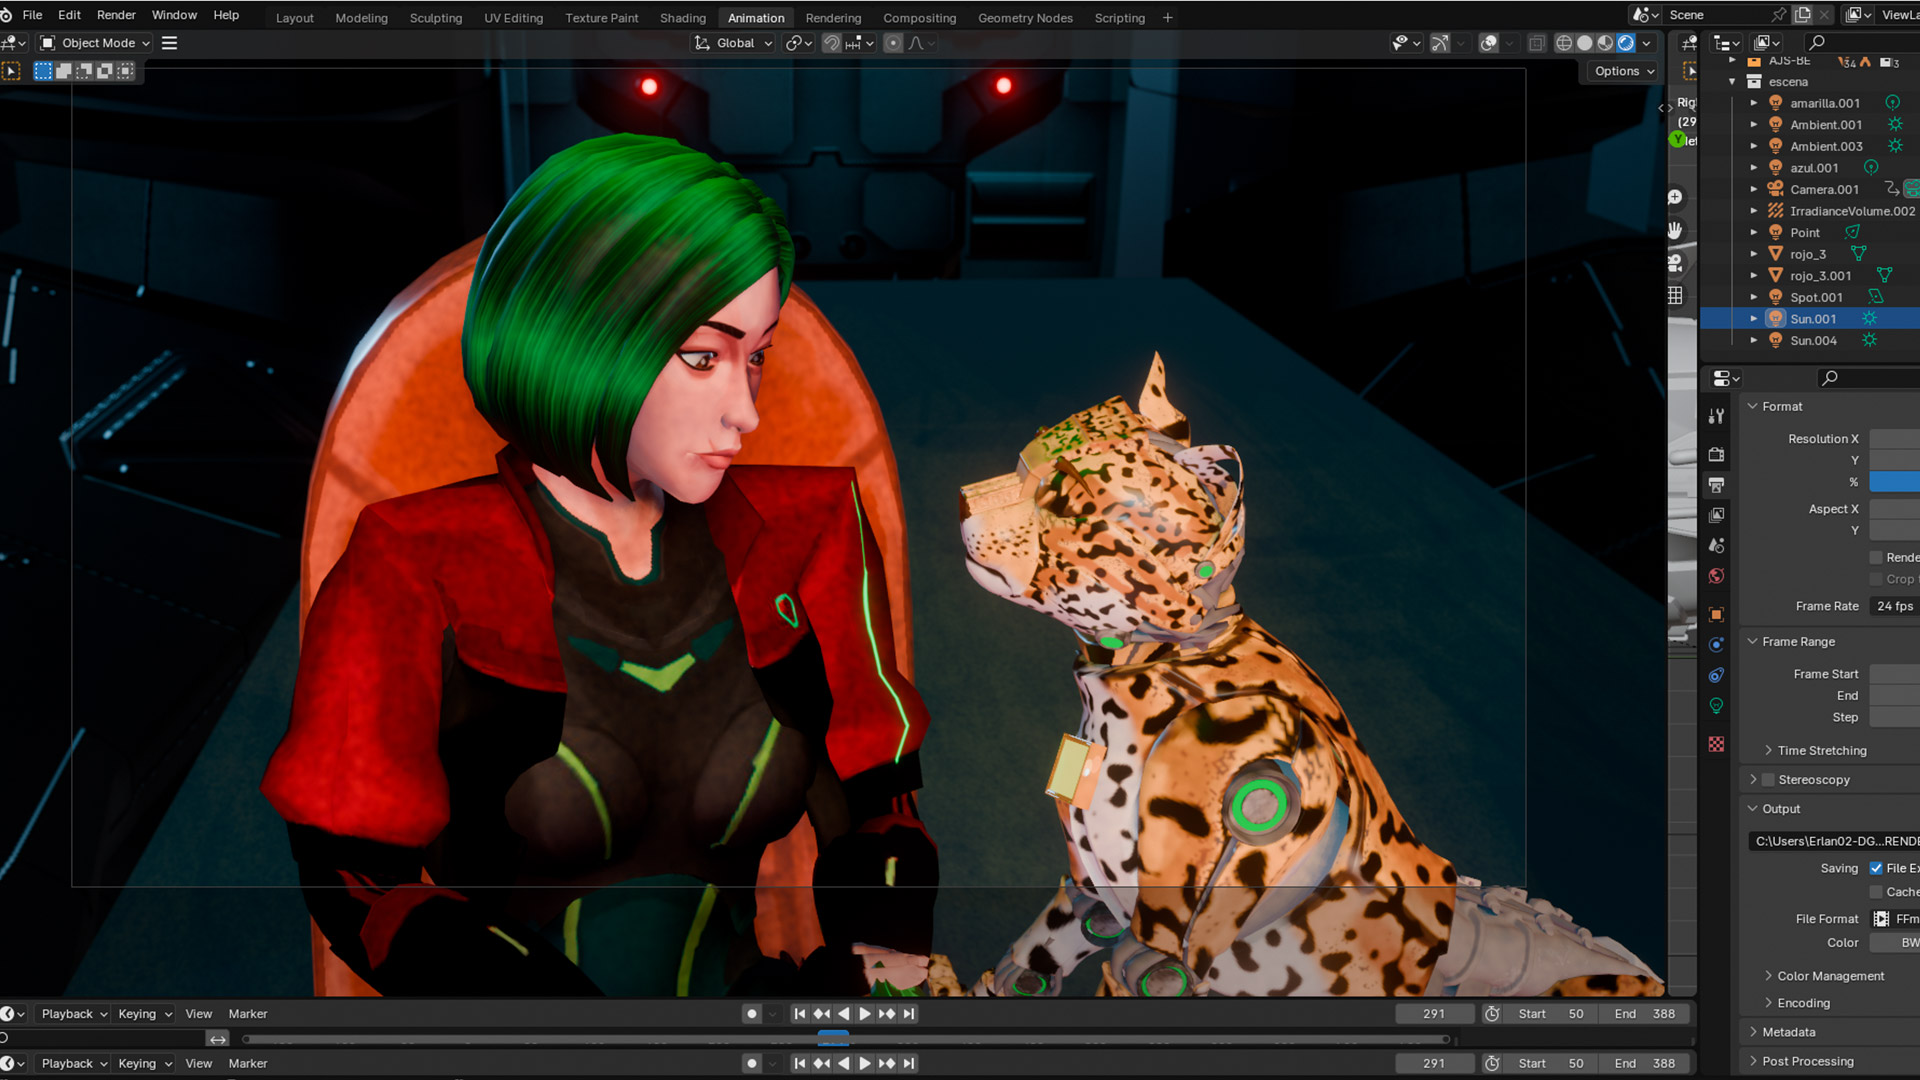Open the collapsed viewport header menu
The height and width of the screenshot is (1080, 1920).
click(x=170, y=43)
